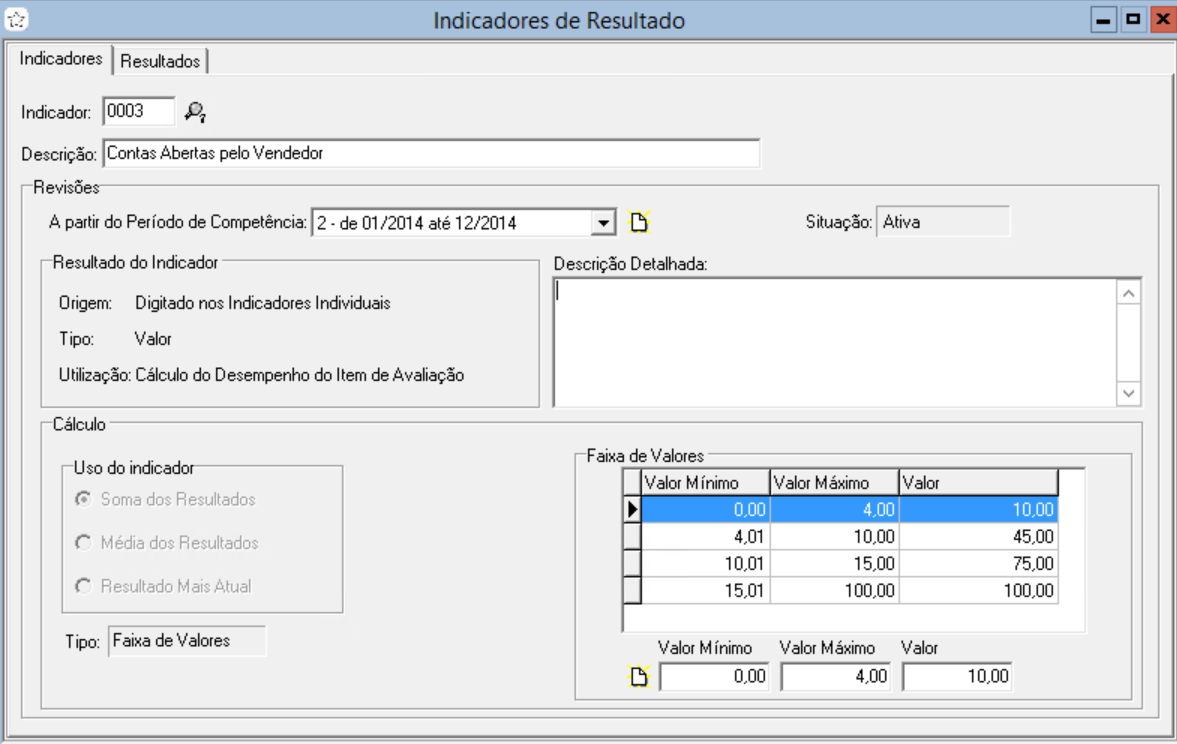Select Soma dos Resultados radio option
Viewport: 1177px width, 744px height.
84,499
